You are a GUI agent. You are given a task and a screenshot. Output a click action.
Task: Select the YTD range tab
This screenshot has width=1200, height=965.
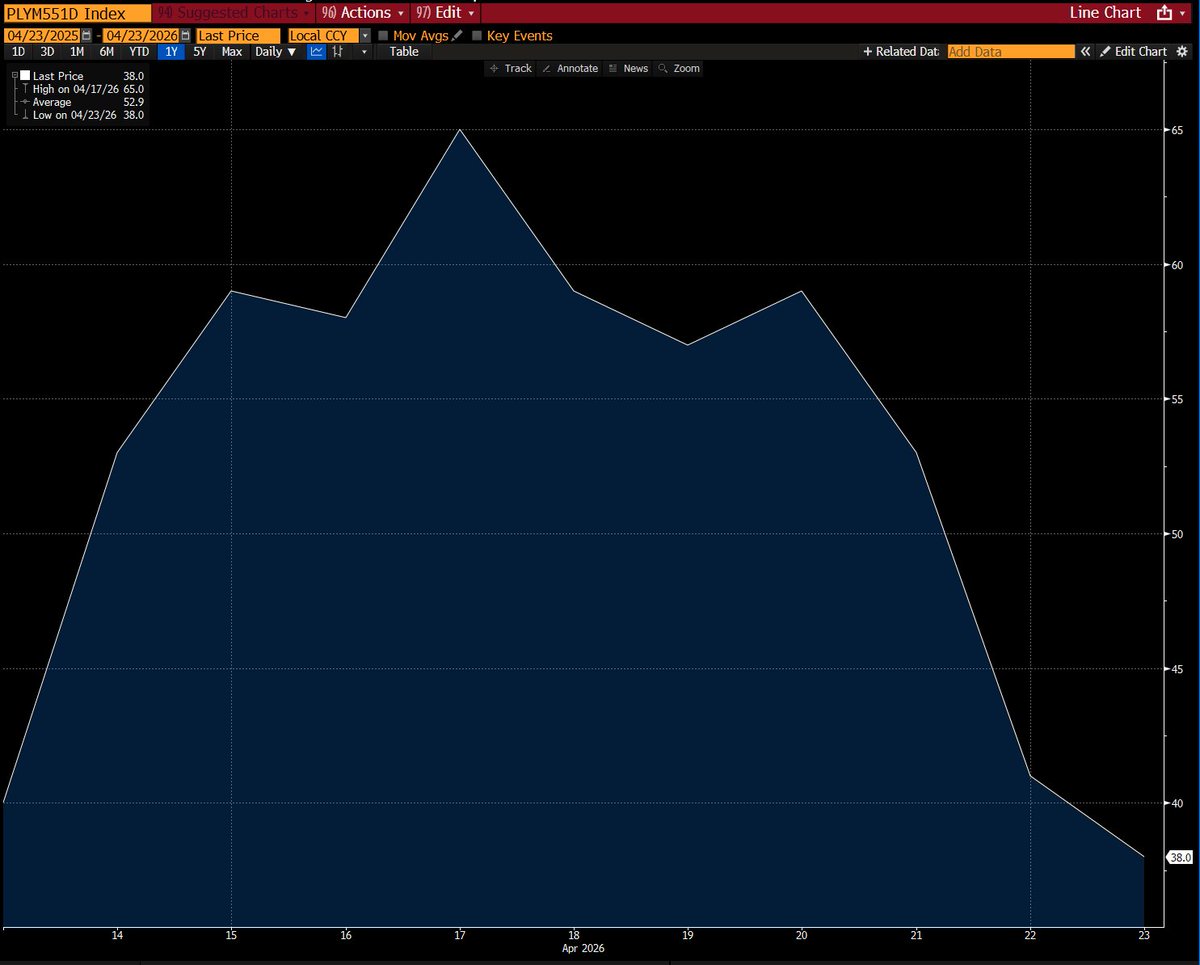[139, 51]
